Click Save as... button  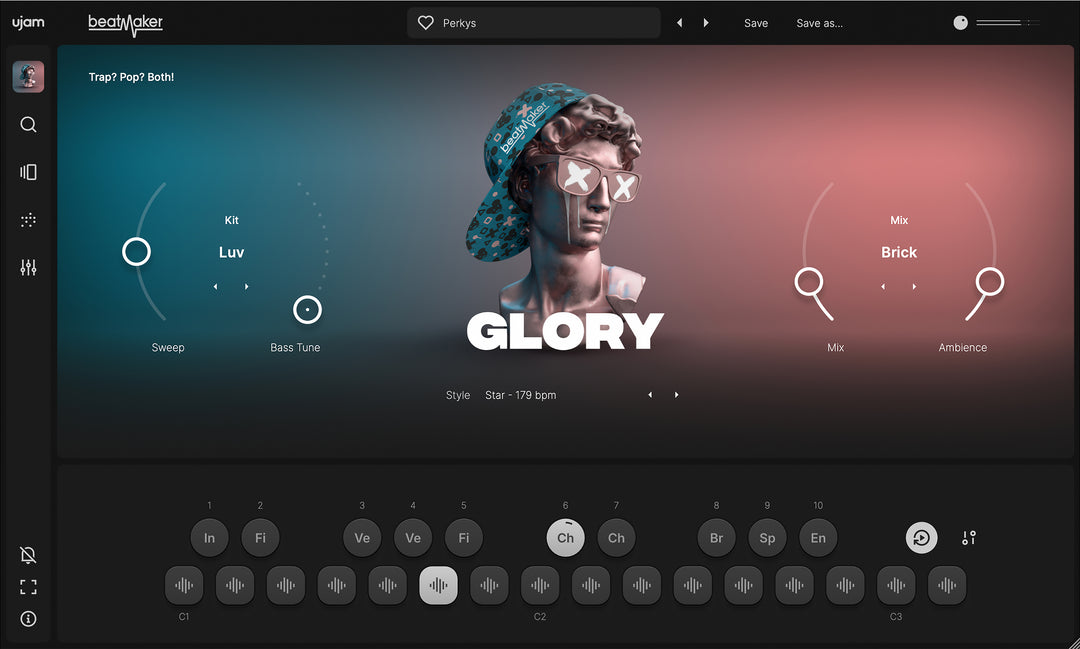point(820,23)
